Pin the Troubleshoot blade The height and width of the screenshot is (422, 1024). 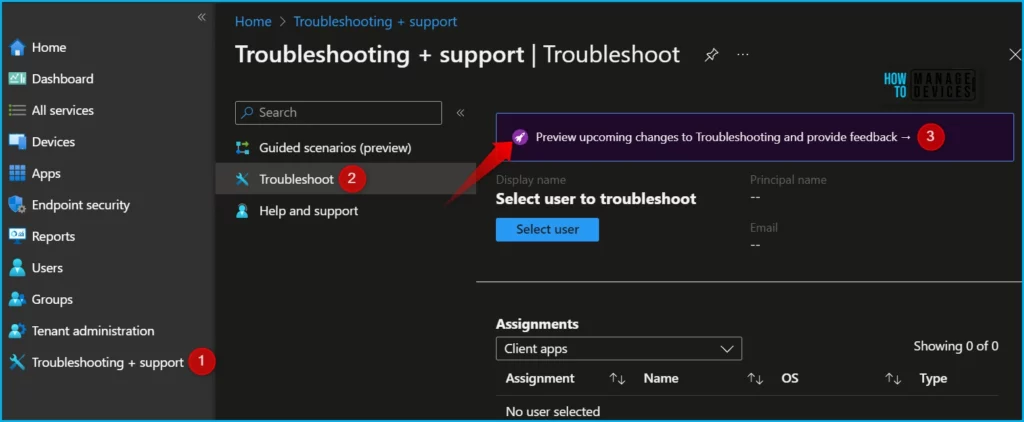click(711, 56)
